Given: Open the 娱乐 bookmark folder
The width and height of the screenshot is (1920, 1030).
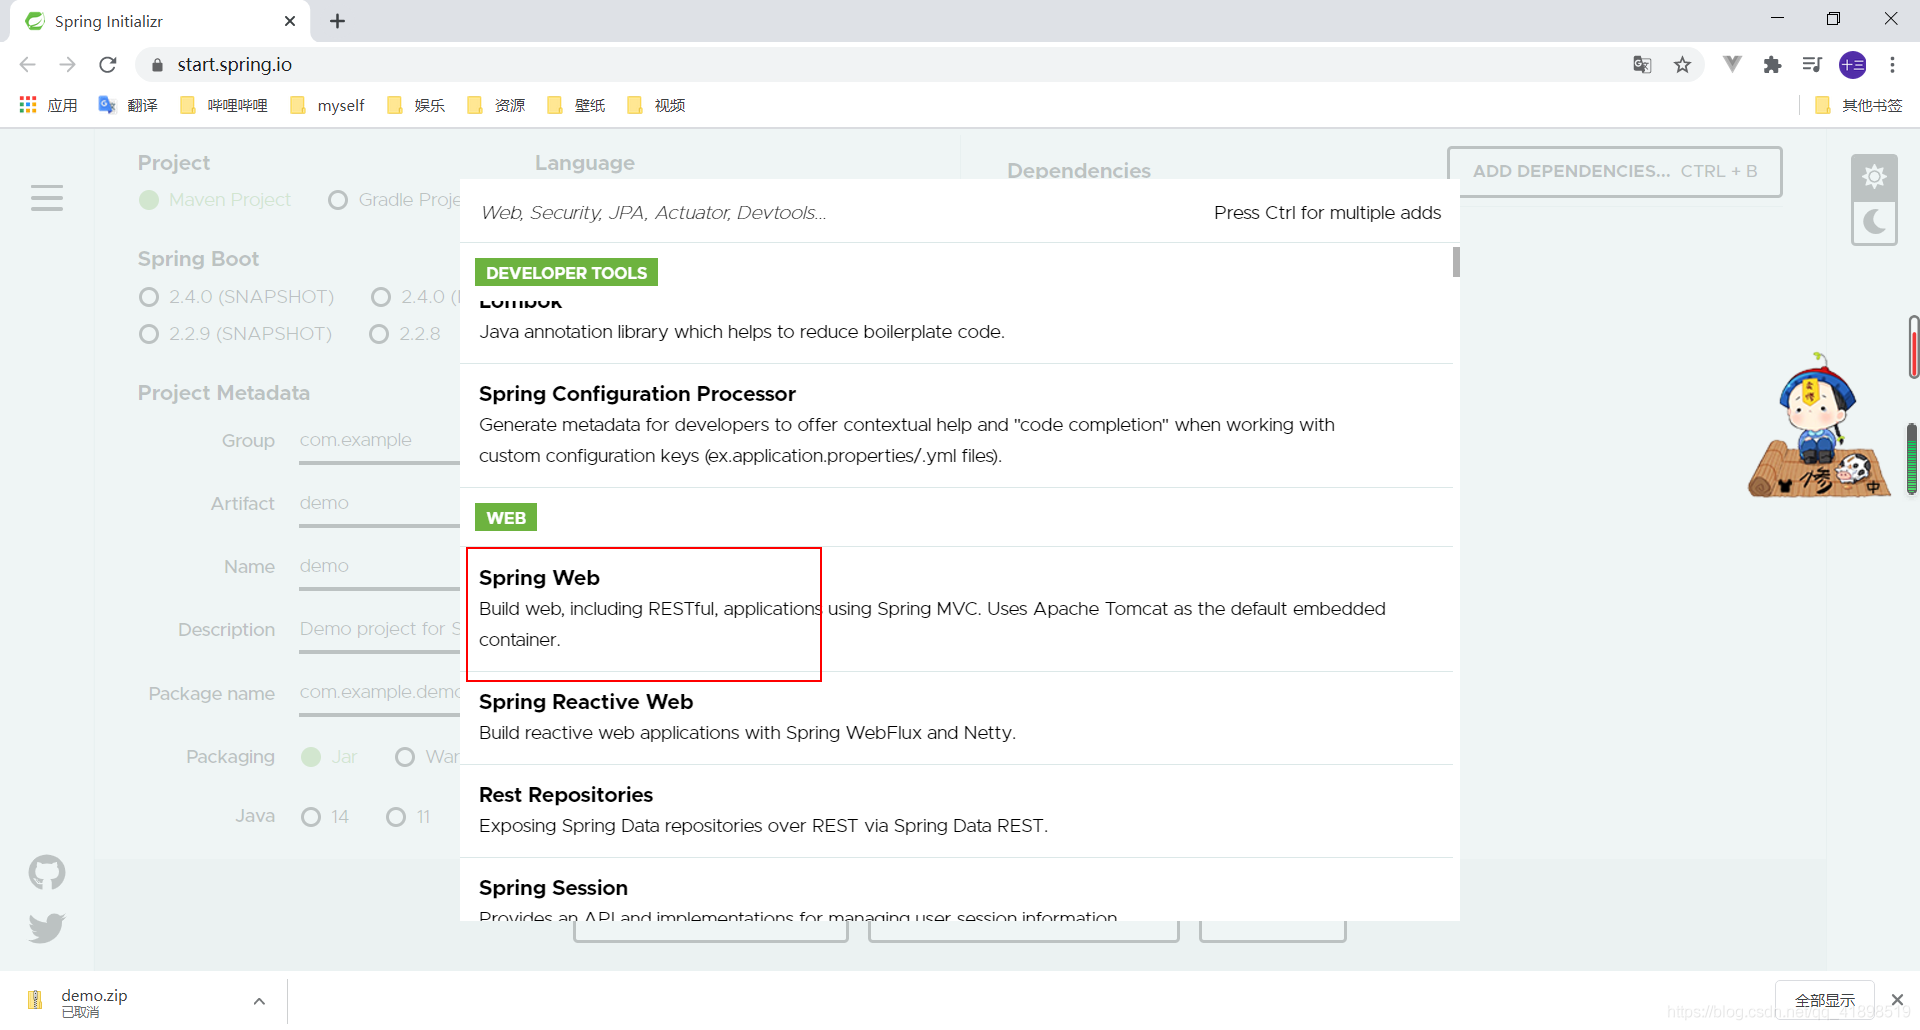Looking at the screenshot, I should coord(416,105).
